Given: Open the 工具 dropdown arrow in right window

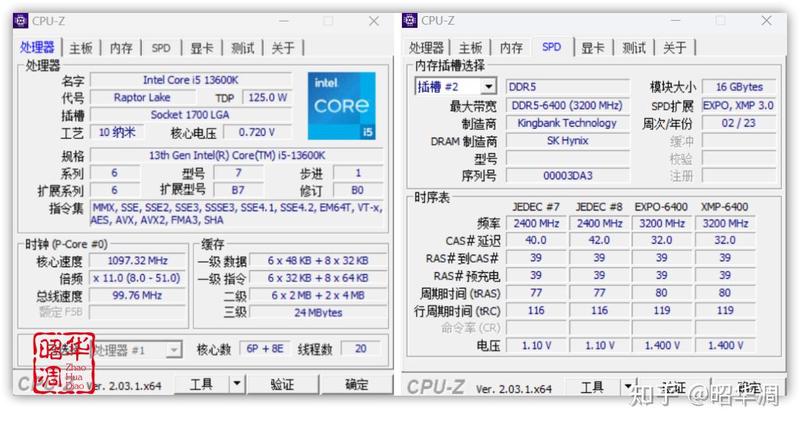Looking at the screenshot, I should [628, 387].
